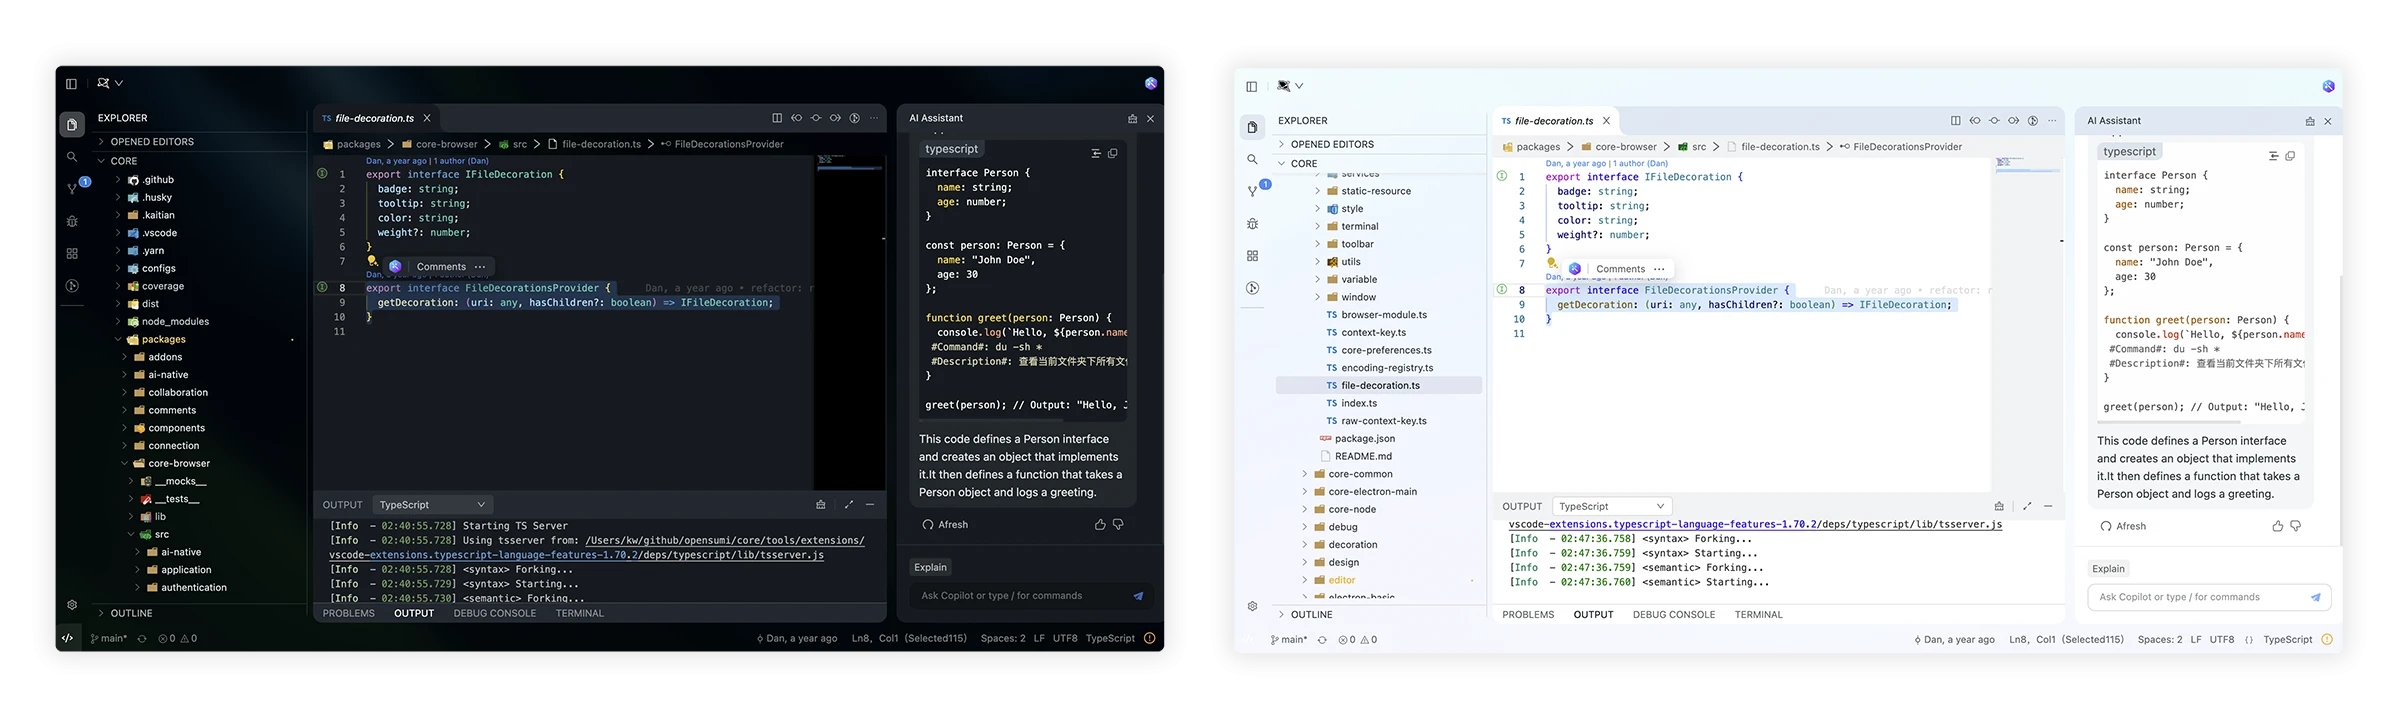The width and height of the screenshot is (2400, 721).
Task: Click thumbs up in light AI Assistant
Action: [2278, 526]
